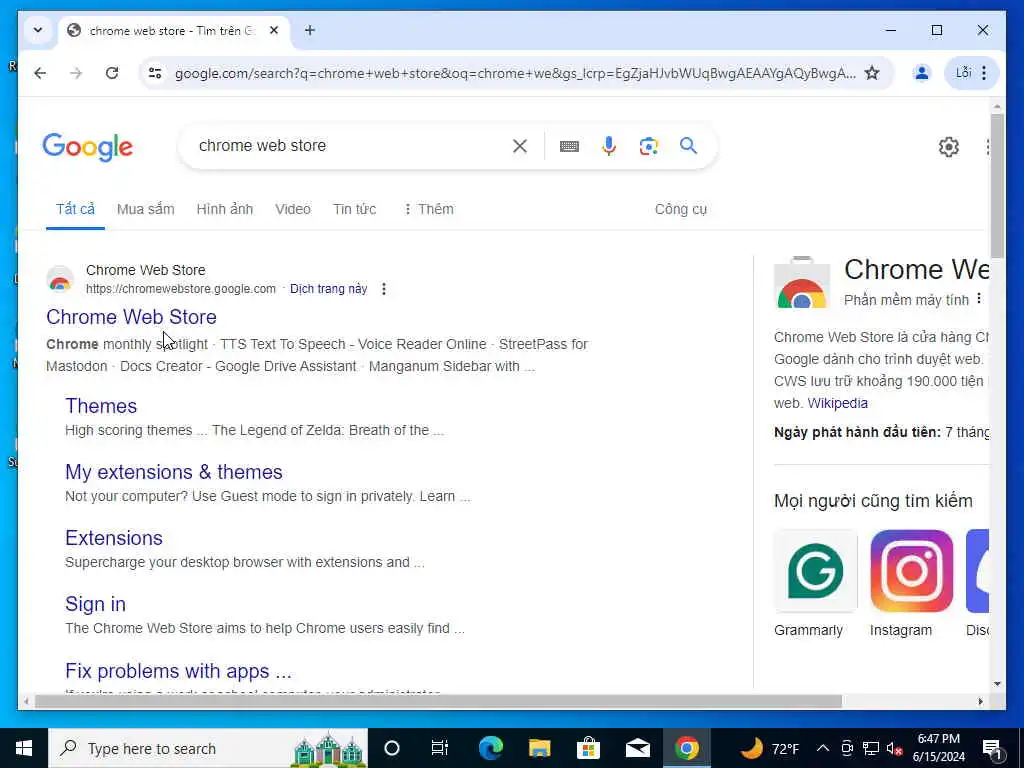Switch to the Video tab
Image resolution: width=1024 pixels, height=768 pixels.
pyautogui.click(x=293, y=209)
